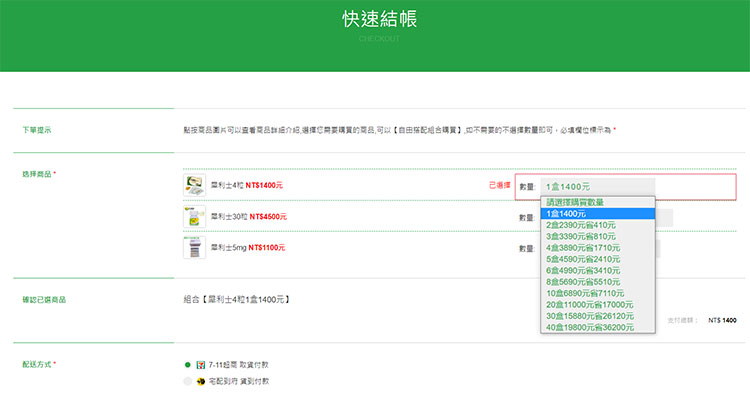Click the 下單提示 section label

37,130
